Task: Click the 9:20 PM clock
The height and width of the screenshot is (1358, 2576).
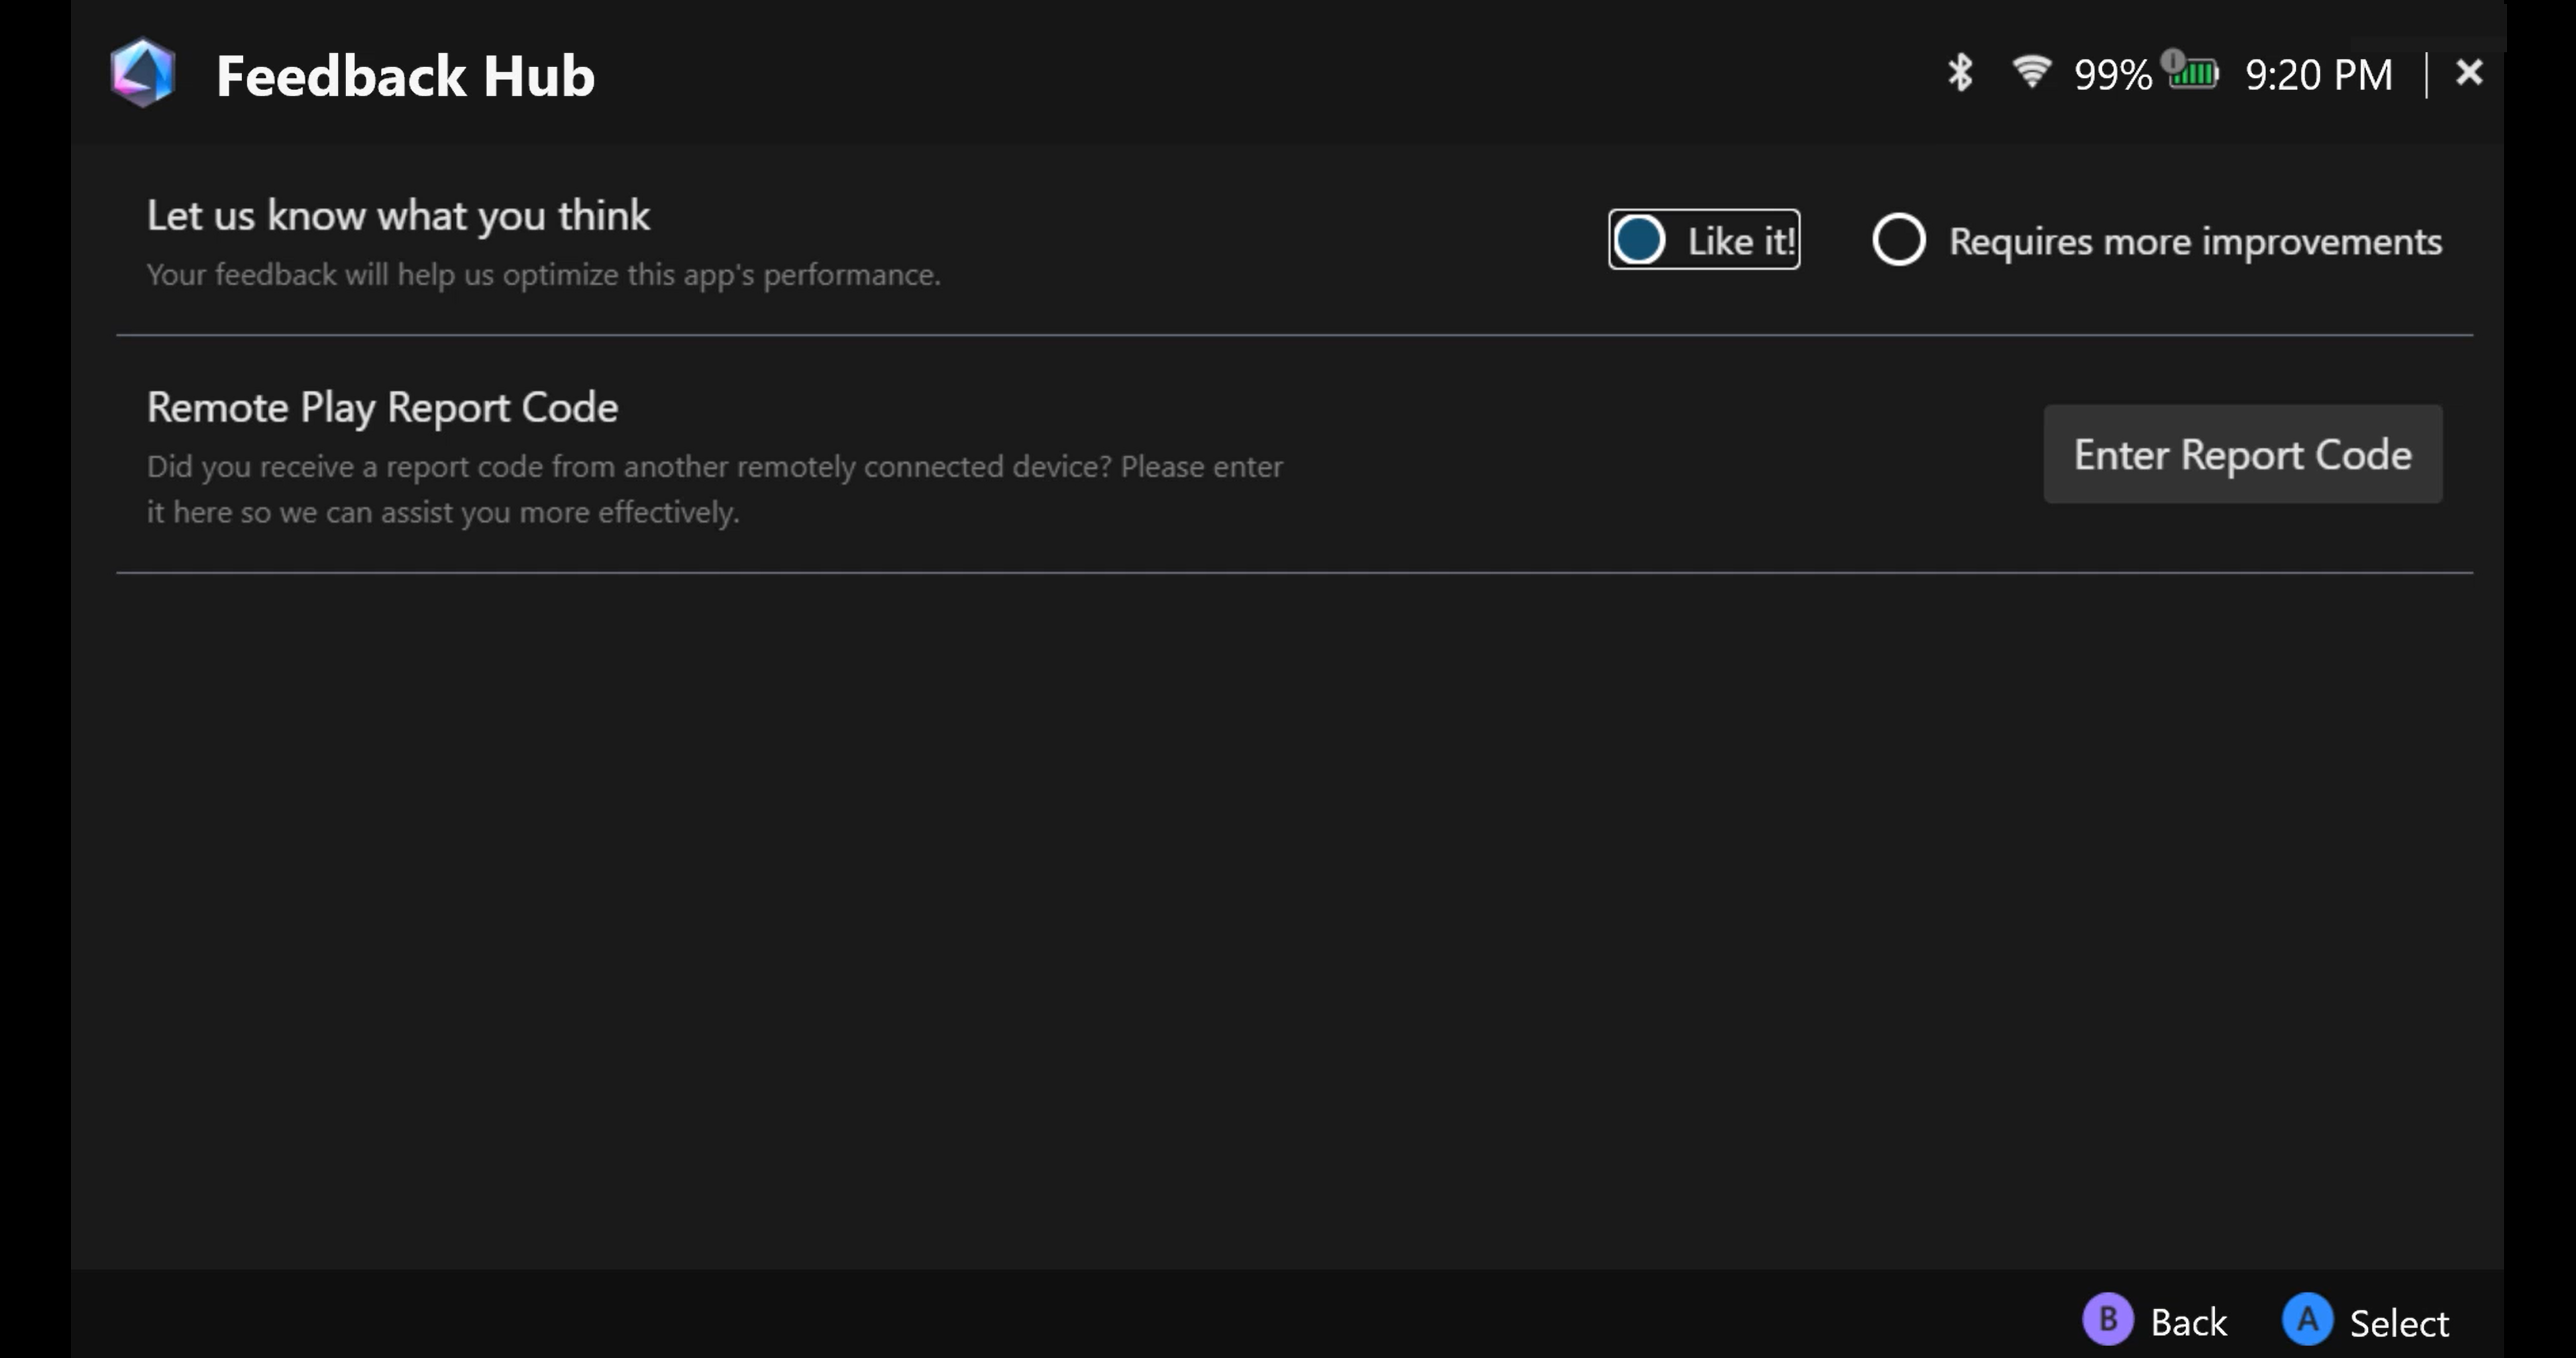Action: [2318, 75]
